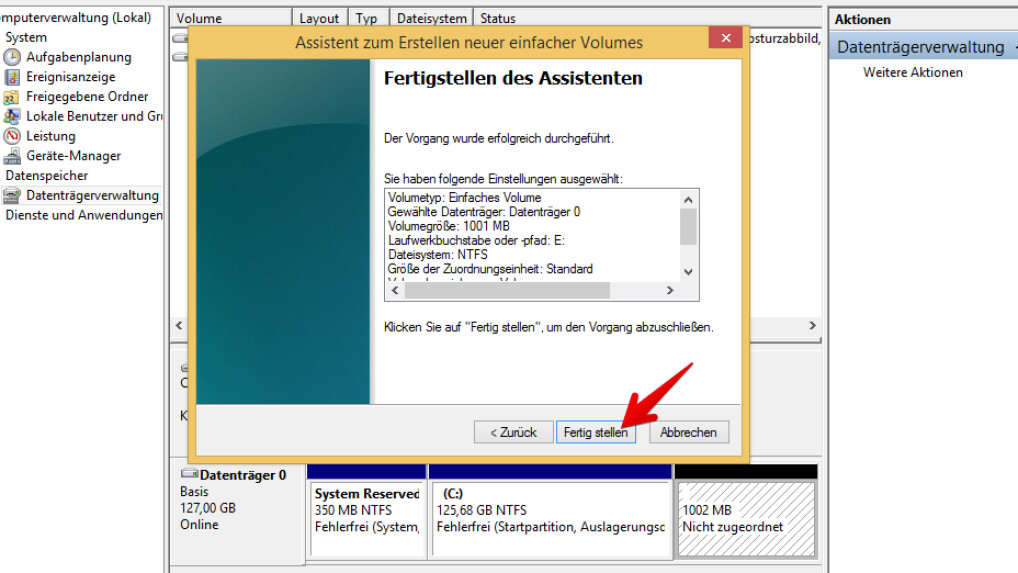This screenshot has height=573, width=1018.
Task: Click the settings list scroll-up arrow
Action: [688, 199]
